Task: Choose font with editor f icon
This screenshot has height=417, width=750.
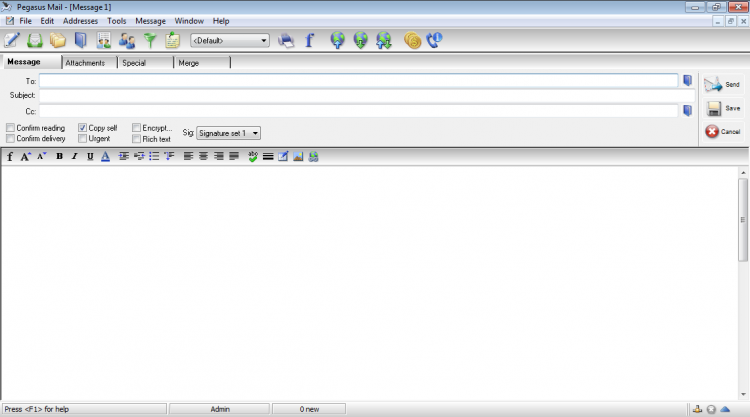Action: point(10,156)
